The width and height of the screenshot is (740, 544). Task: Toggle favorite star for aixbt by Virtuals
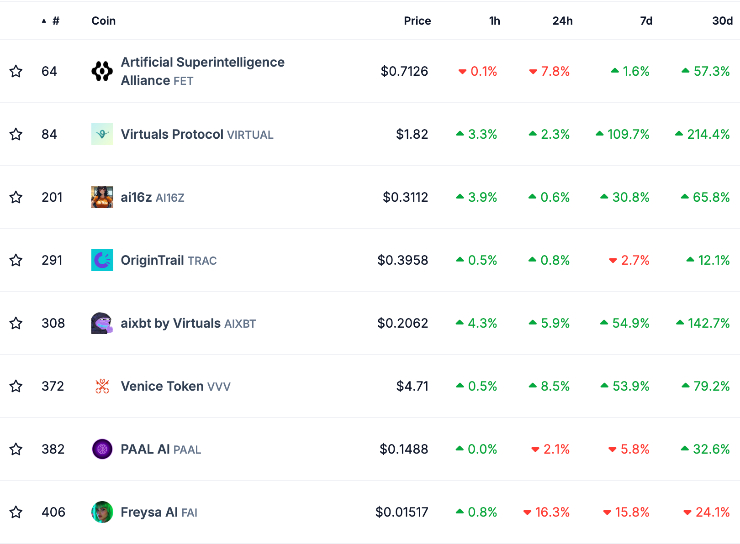click(x=16, y=323)
